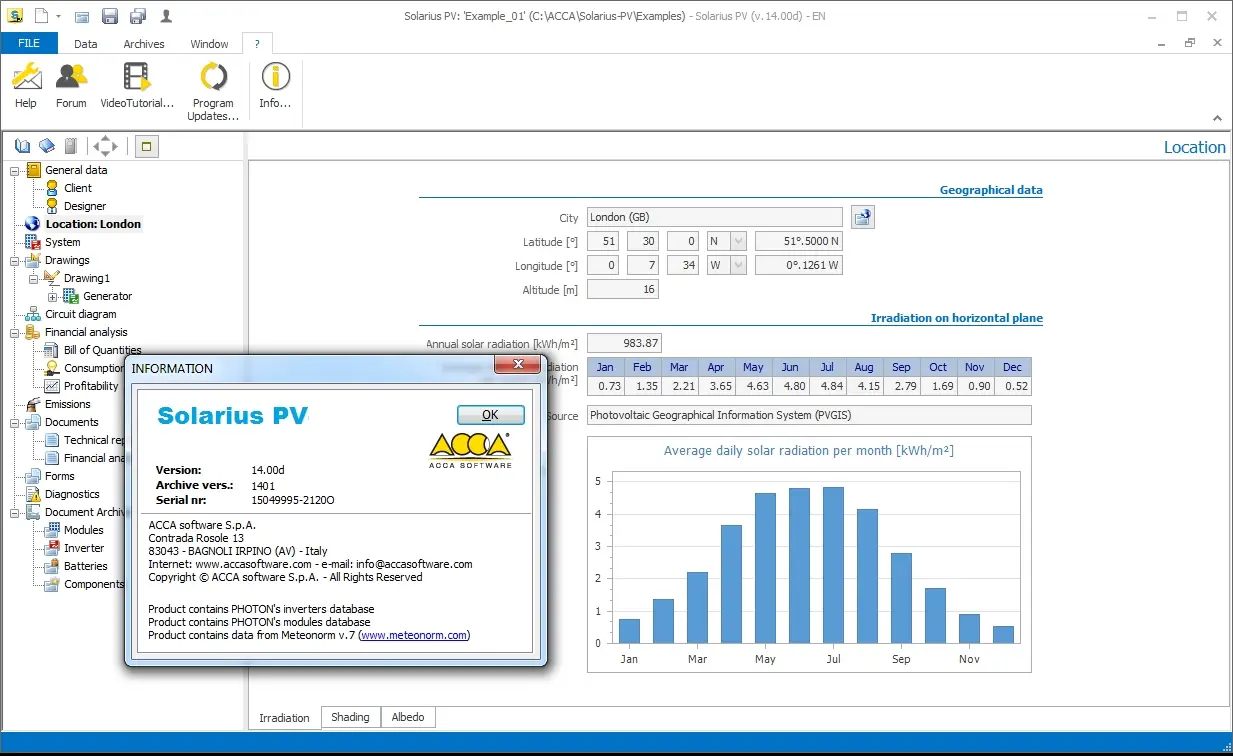Open Emissions in the project tree
Screen dimensions: 1233x756
[68, 404]
